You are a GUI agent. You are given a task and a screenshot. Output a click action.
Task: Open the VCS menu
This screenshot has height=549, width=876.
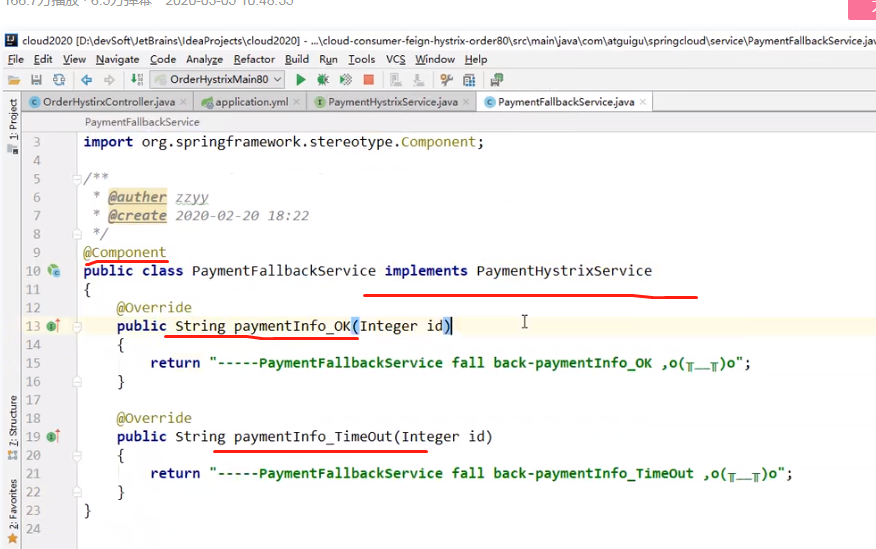[x=396, y=59]
